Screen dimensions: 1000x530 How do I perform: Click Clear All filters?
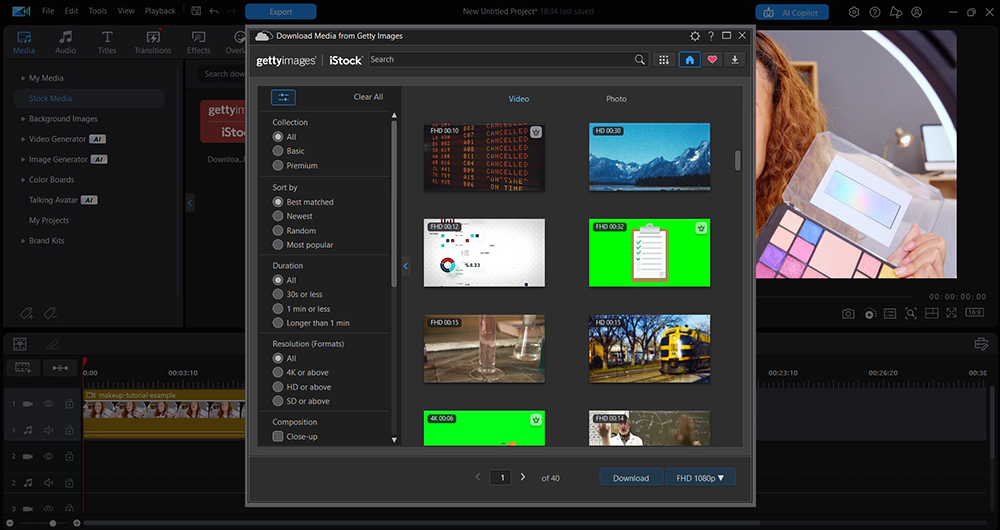coord(368,97)
